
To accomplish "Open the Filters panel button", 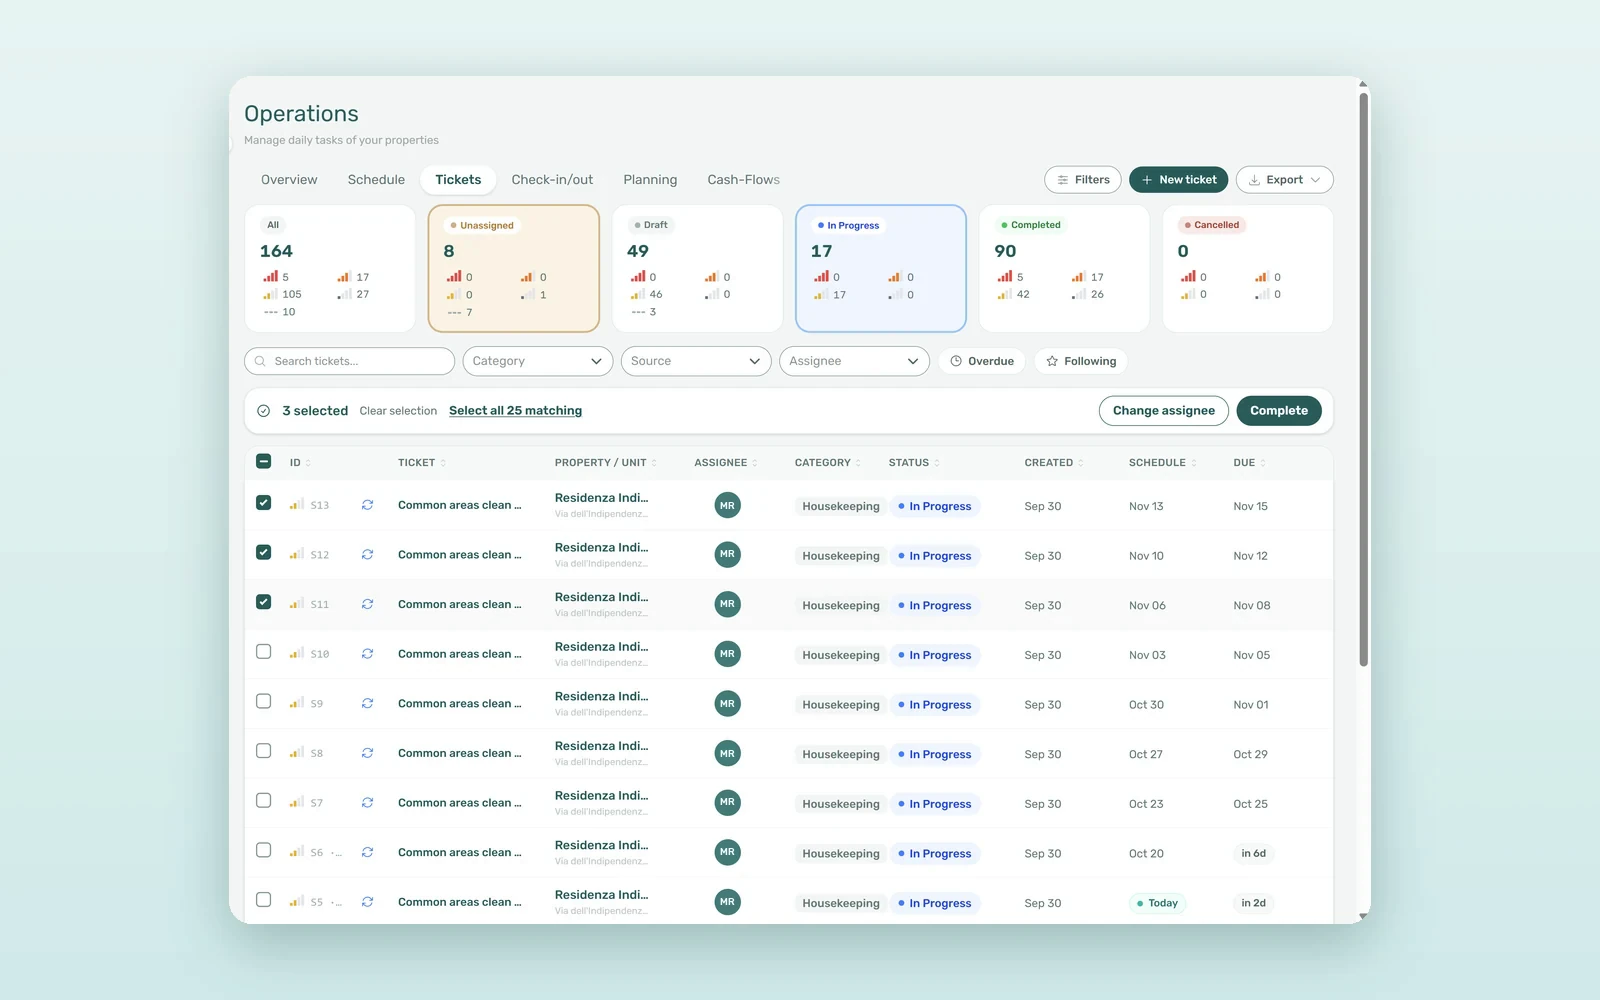I will [1083, 180].
